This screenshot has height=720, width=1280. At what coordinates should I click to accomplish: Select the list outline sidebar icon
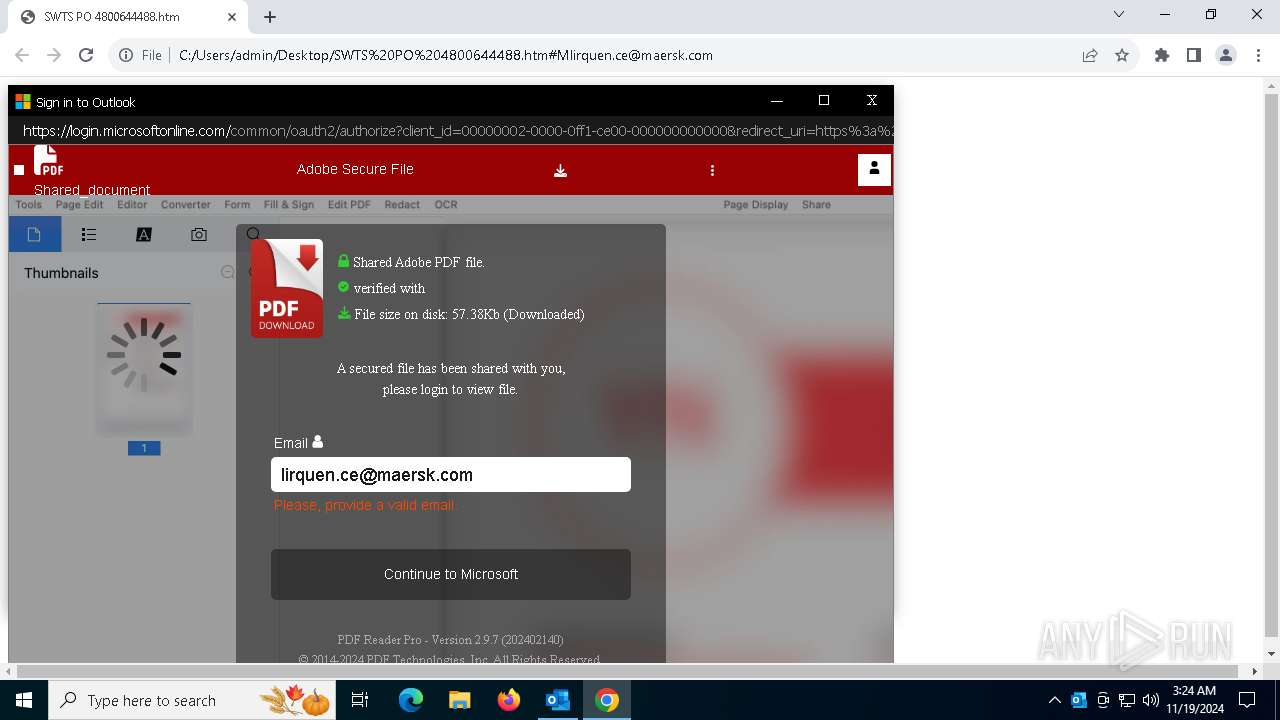tap(89, 234)
